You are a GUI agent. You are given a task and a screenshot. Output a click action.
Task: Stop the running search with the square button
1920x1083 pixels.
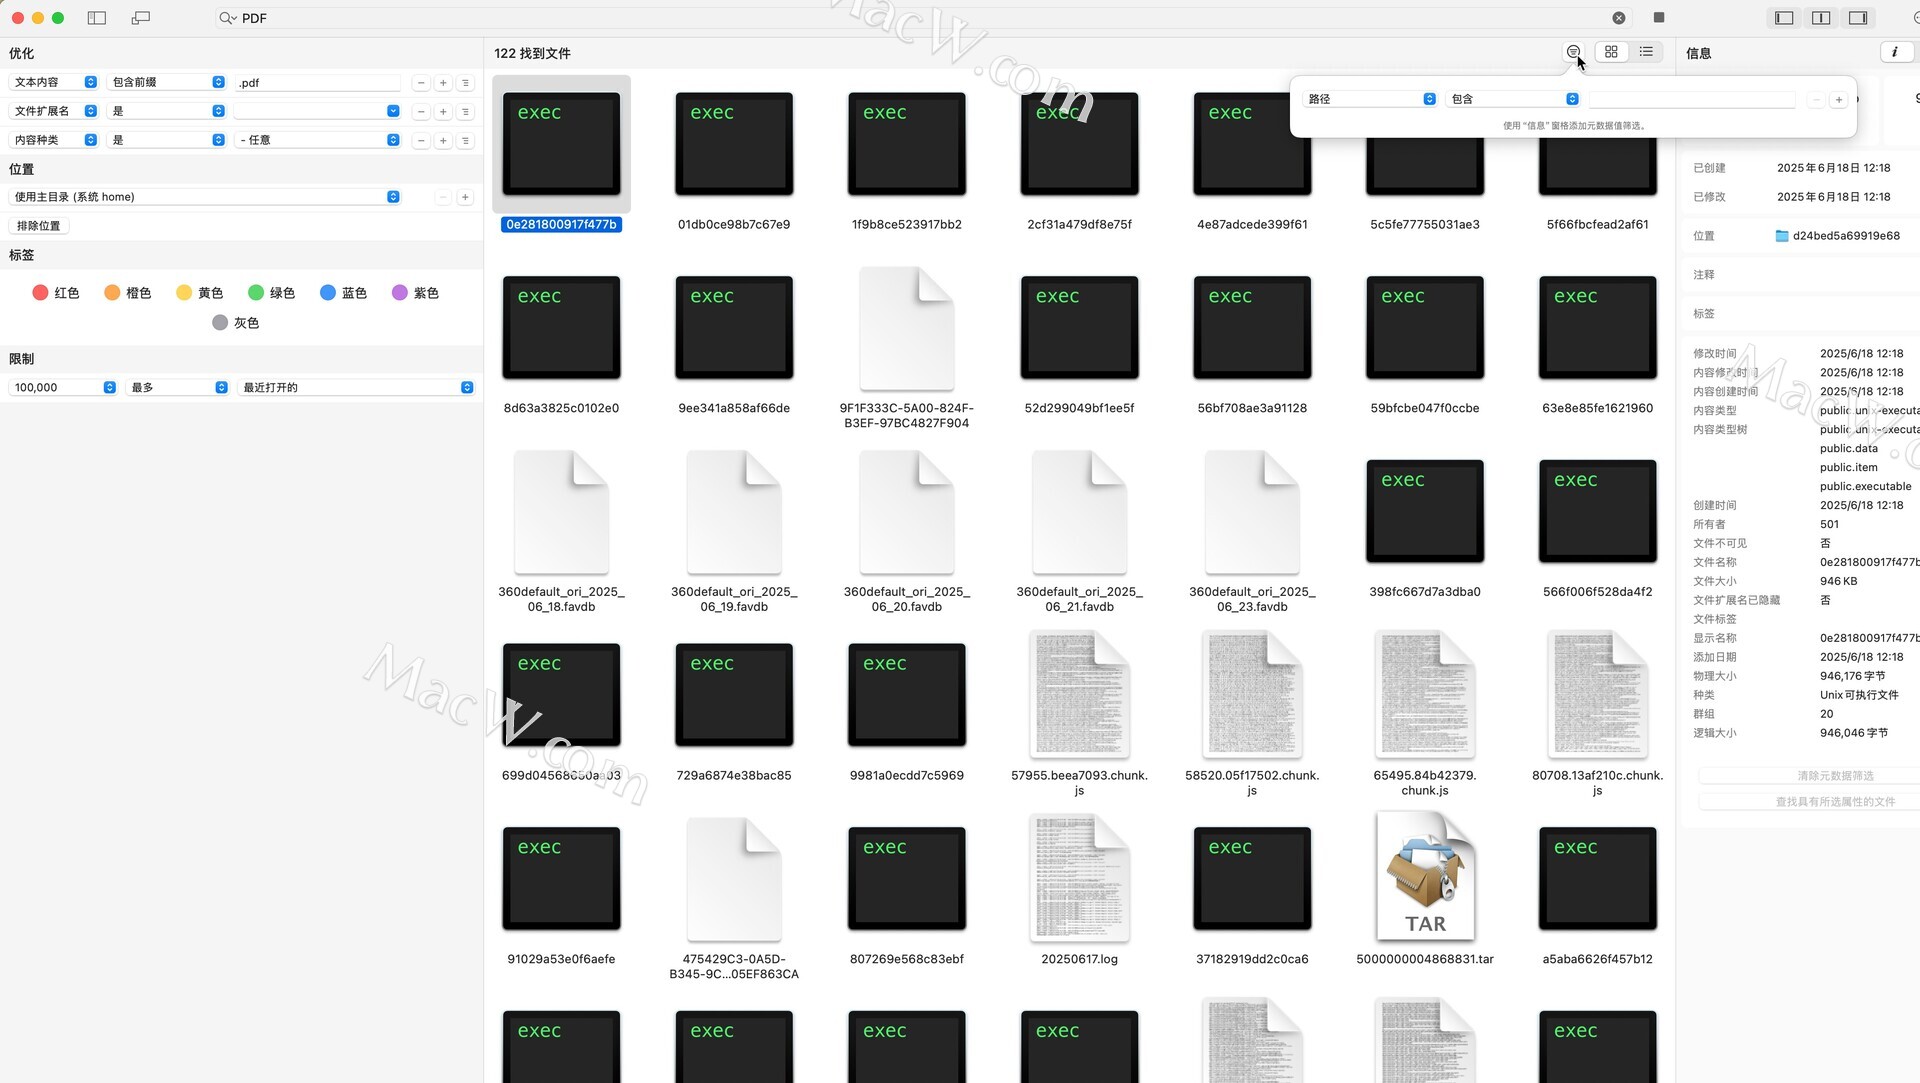(x=1659, y=17)
